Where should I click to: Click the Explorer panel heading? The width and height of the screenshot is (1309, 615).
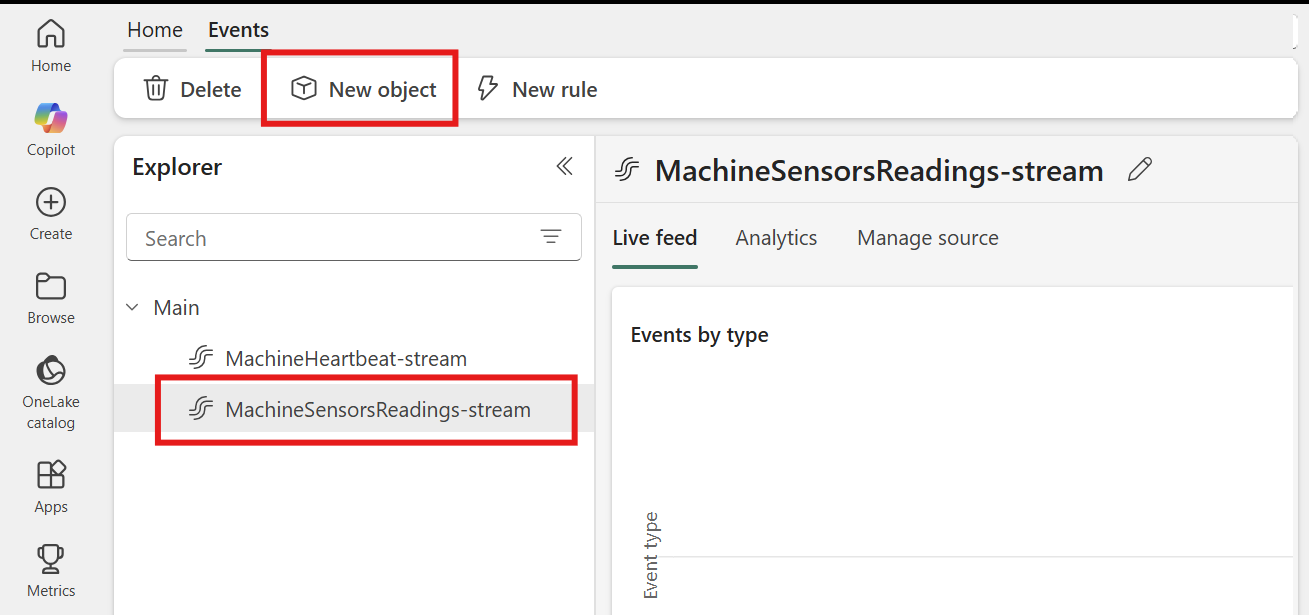(x=177, y=167)
